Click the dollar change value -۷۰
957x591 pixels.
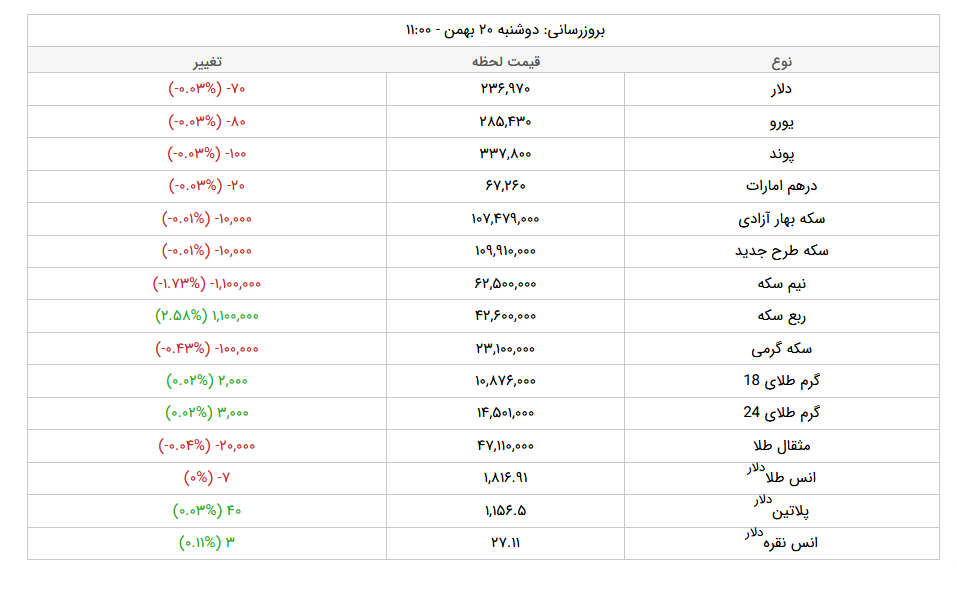click(236, 89)
